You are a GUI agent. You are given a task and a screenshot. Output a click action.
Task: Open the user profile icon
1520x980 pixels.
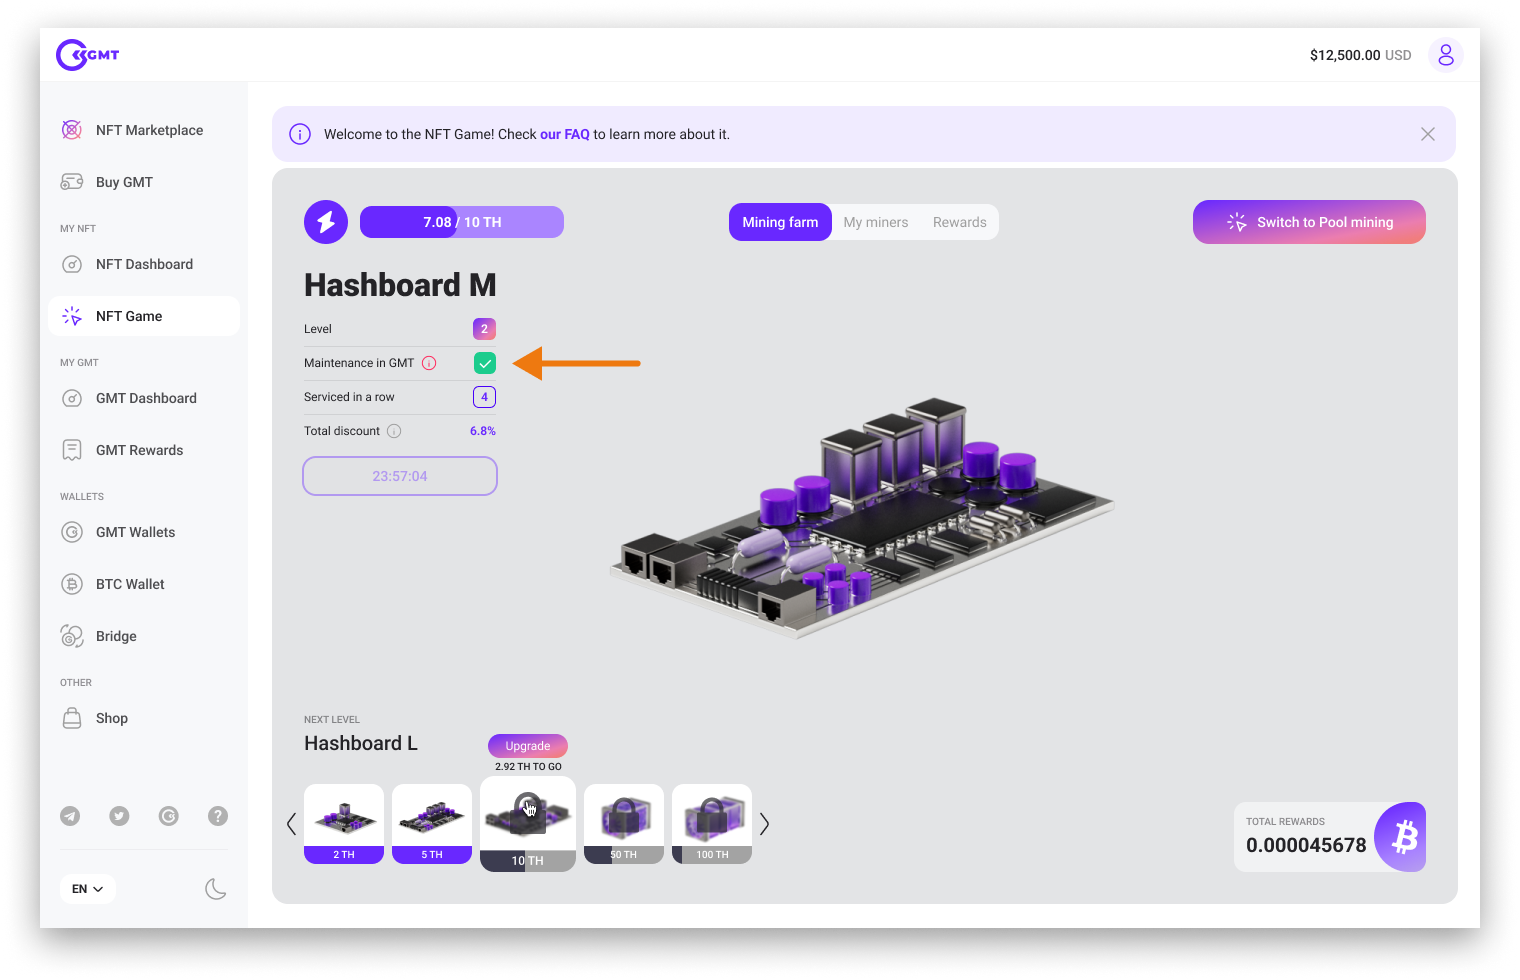point(1445,55)
